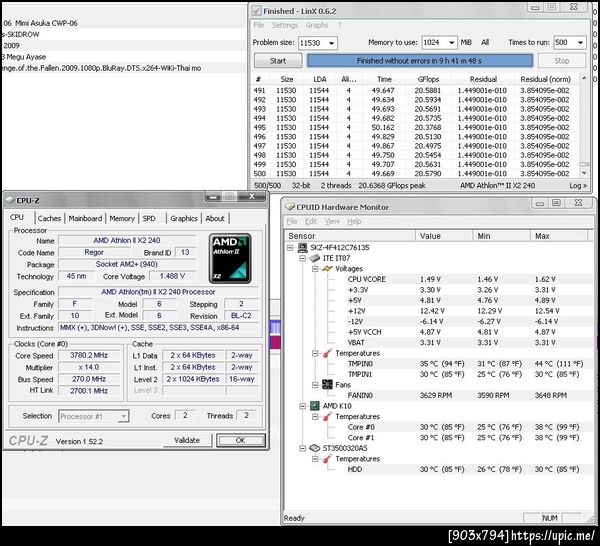Click the GFlops column header in LinX
The width and height of the screenshot is (600, 546).
click(x=428, y=79)
